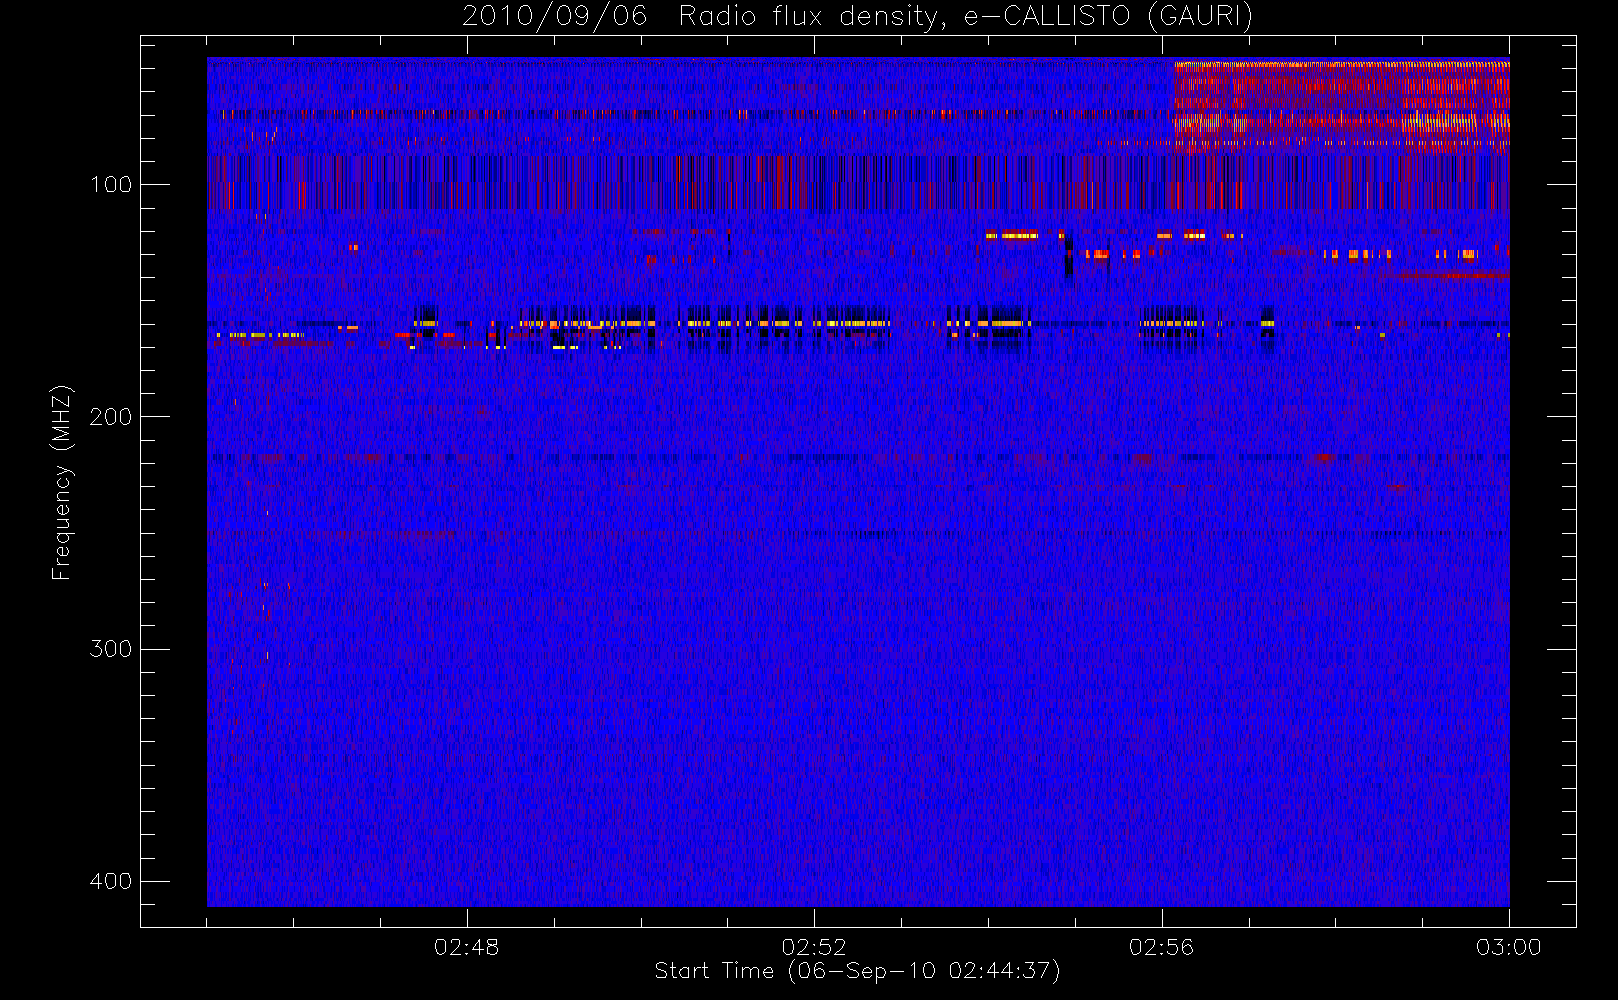This screenshot has height=1000, width=1618.
Task: Click the '02:56' time tick label
Action: click(x=1161, y=947)
